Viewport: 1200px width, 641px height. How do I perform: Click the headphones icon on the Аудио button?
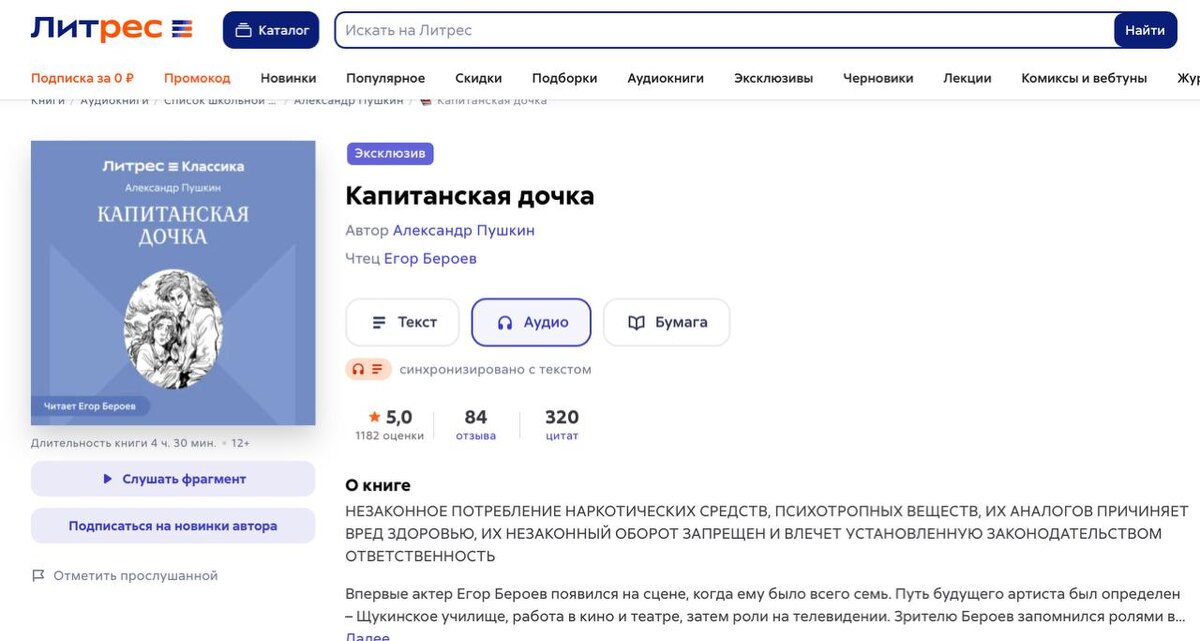pos(502,322)
